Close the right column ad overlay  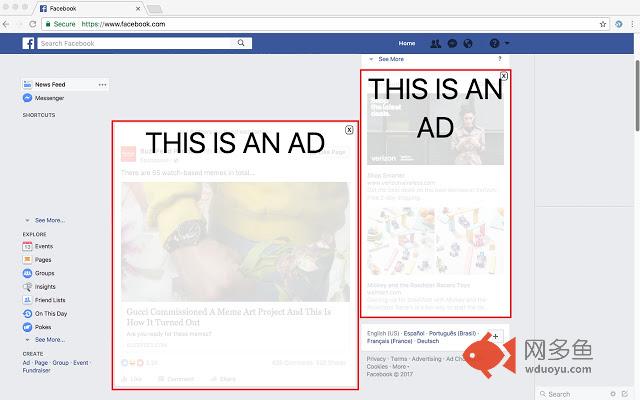click(504, 76)
